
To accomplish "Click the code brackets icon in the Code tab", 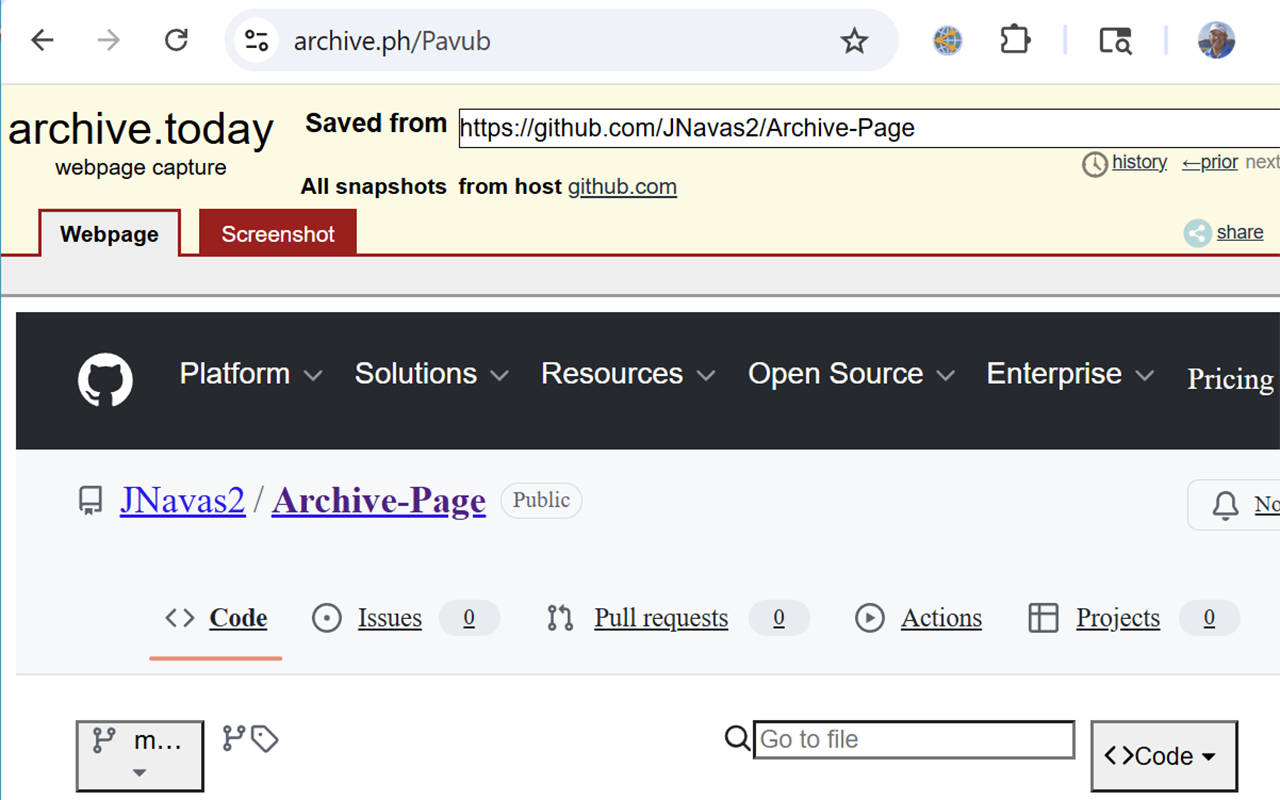I will (180, 618).
